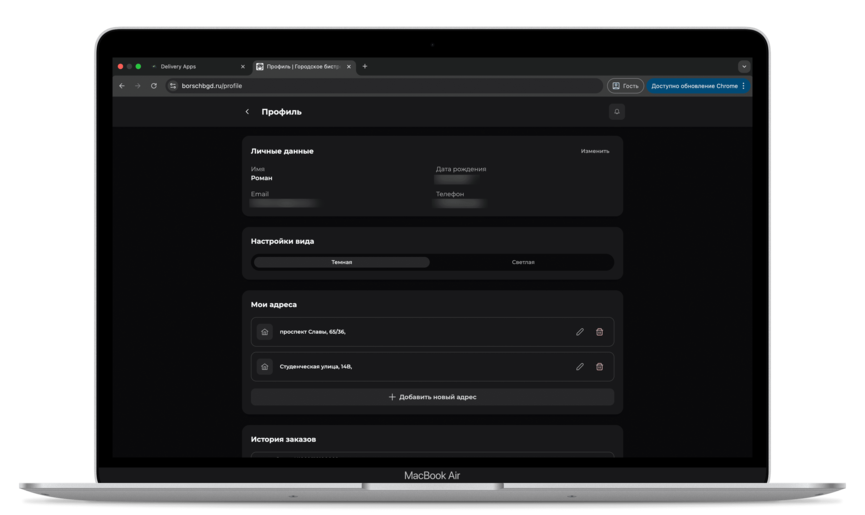Open the Гость profile menu
Image resolution: width=865 pixels, height=515 pixels.
(625, 86)
